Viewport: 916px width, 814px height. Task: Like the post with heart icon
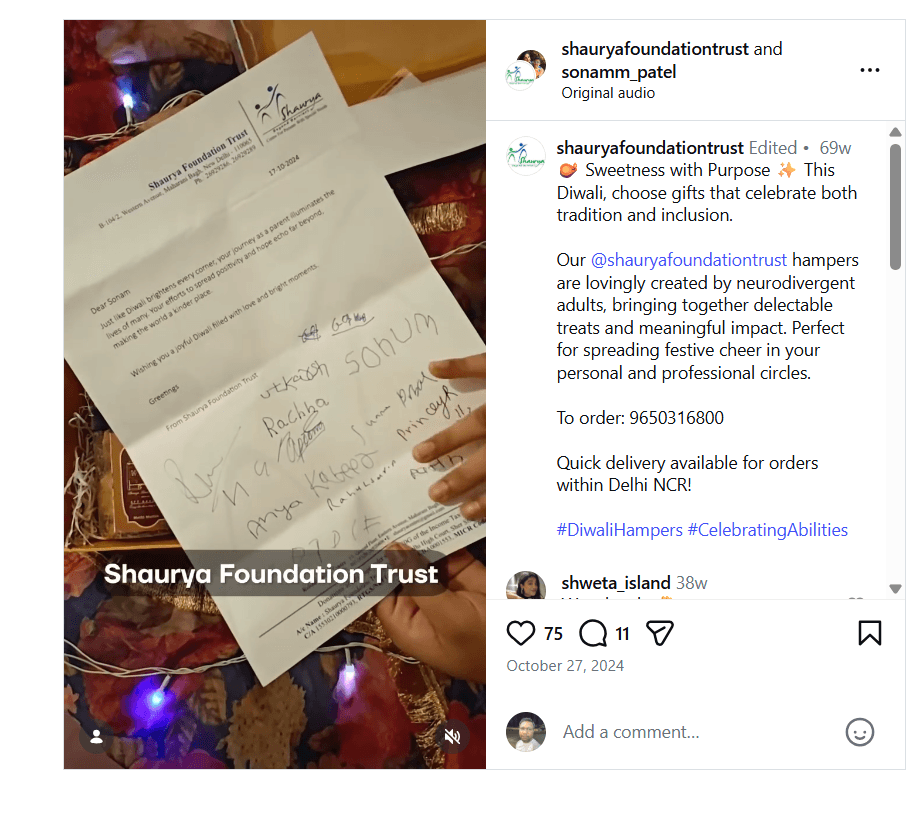[520, 633]
